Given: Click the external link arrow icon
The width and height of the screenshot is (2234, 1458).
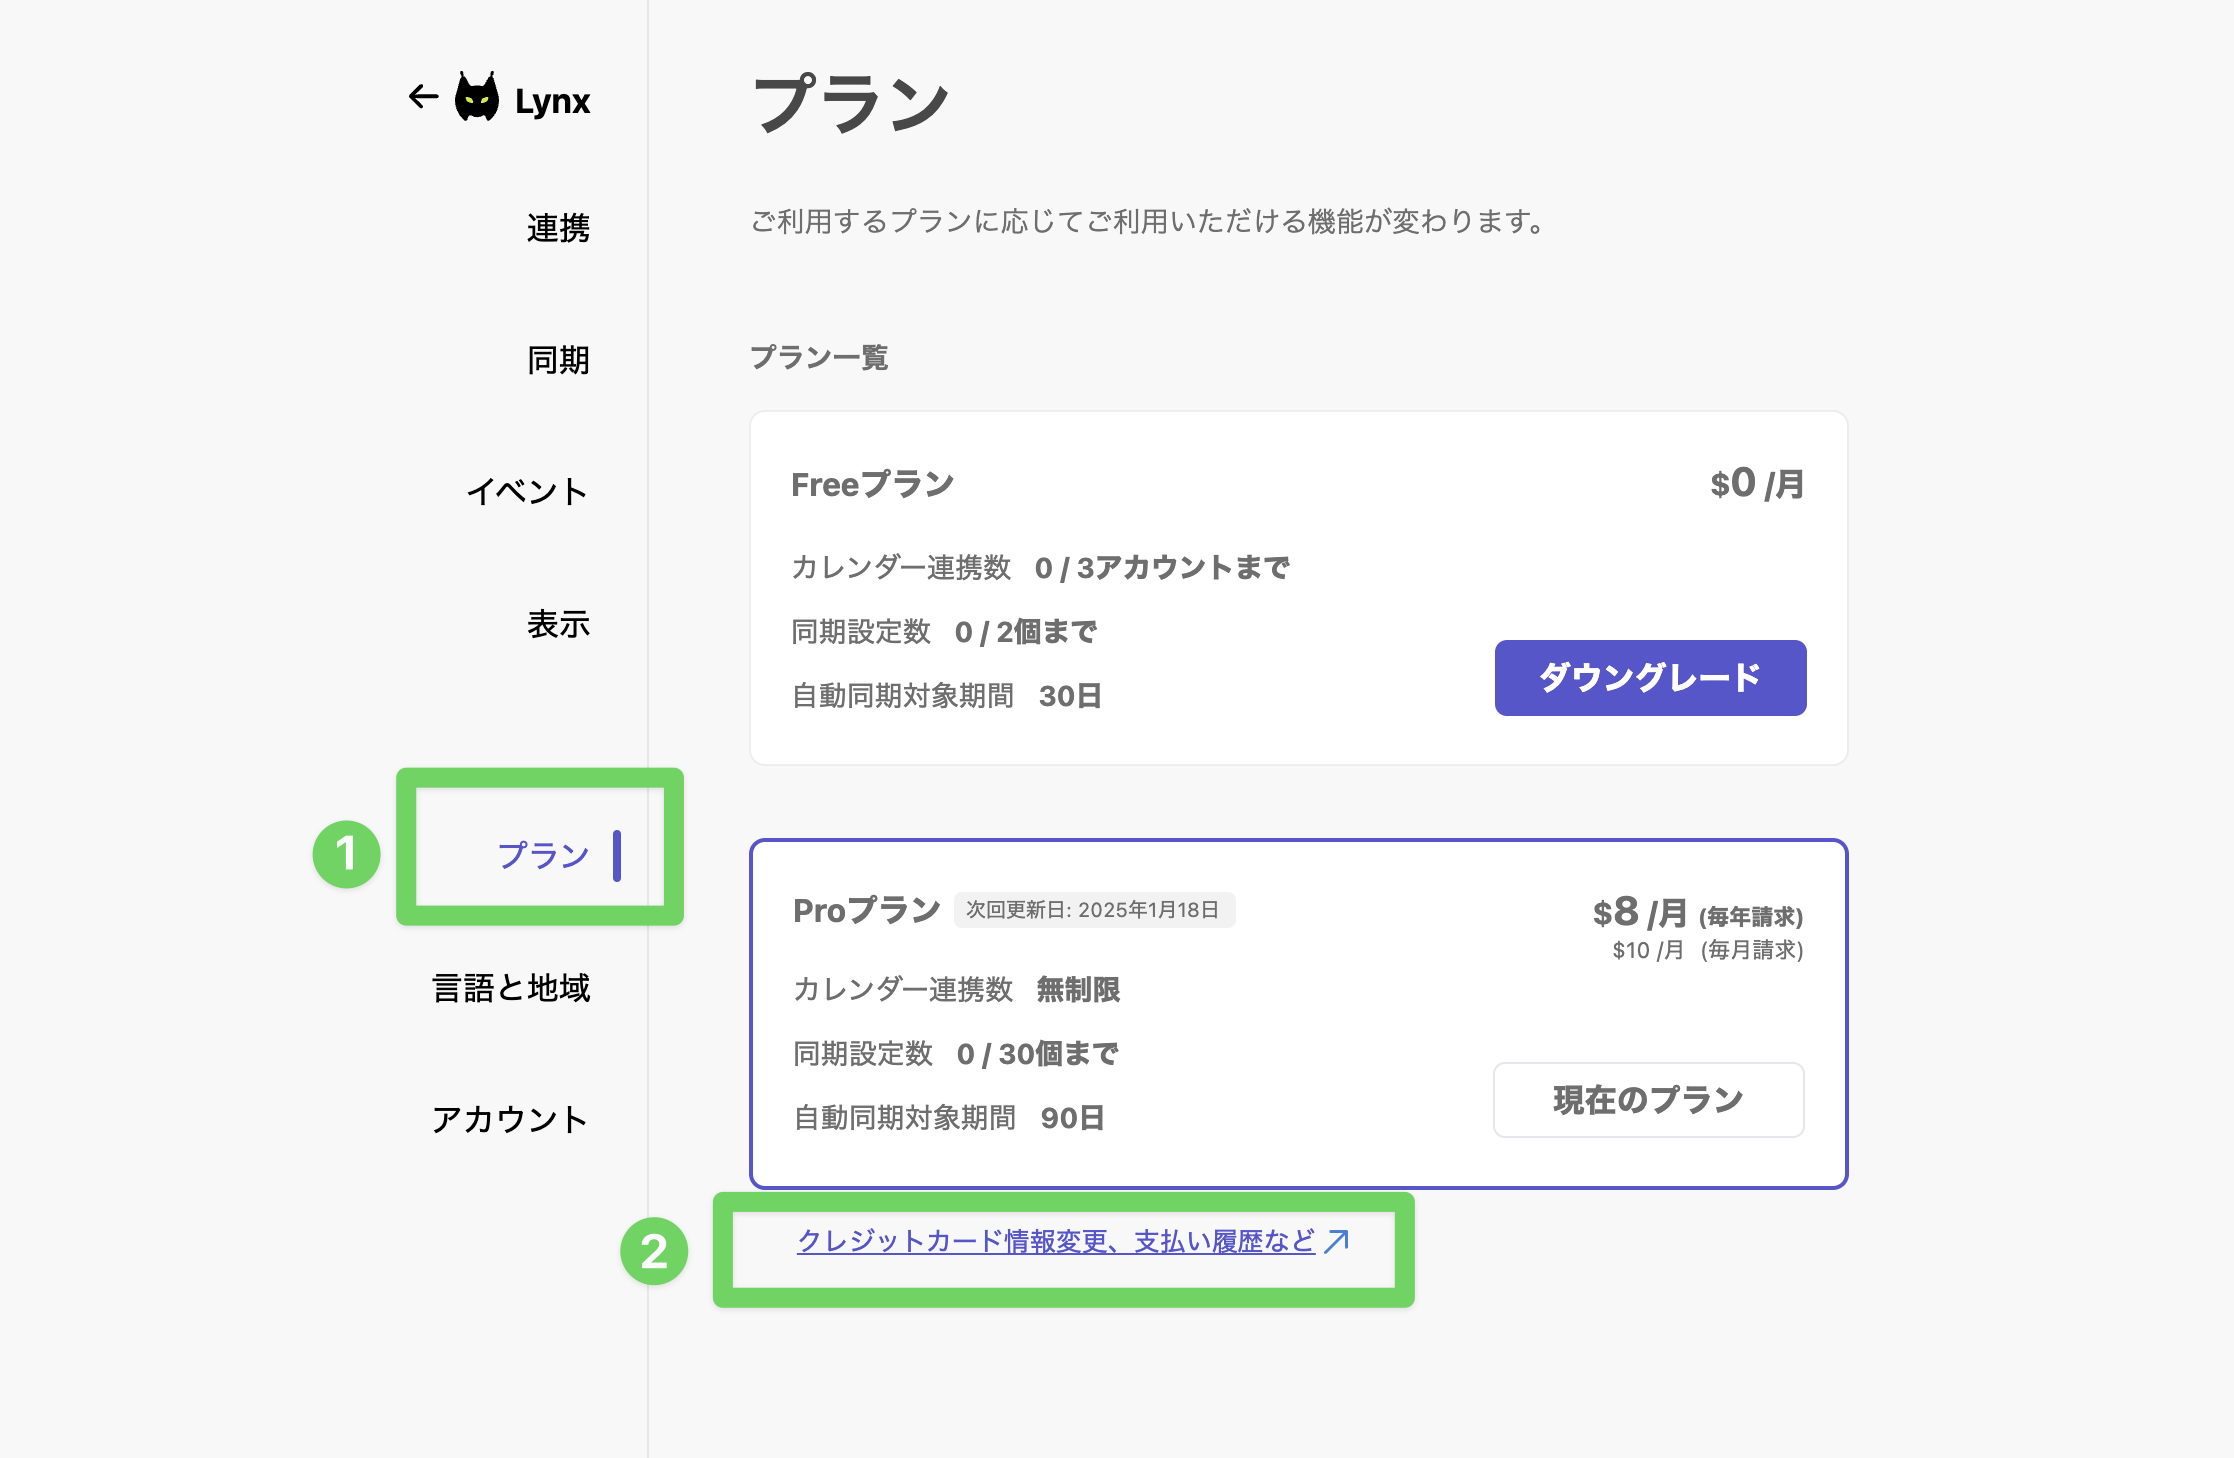Looking at the screenshot, I should (1337, 1241).
